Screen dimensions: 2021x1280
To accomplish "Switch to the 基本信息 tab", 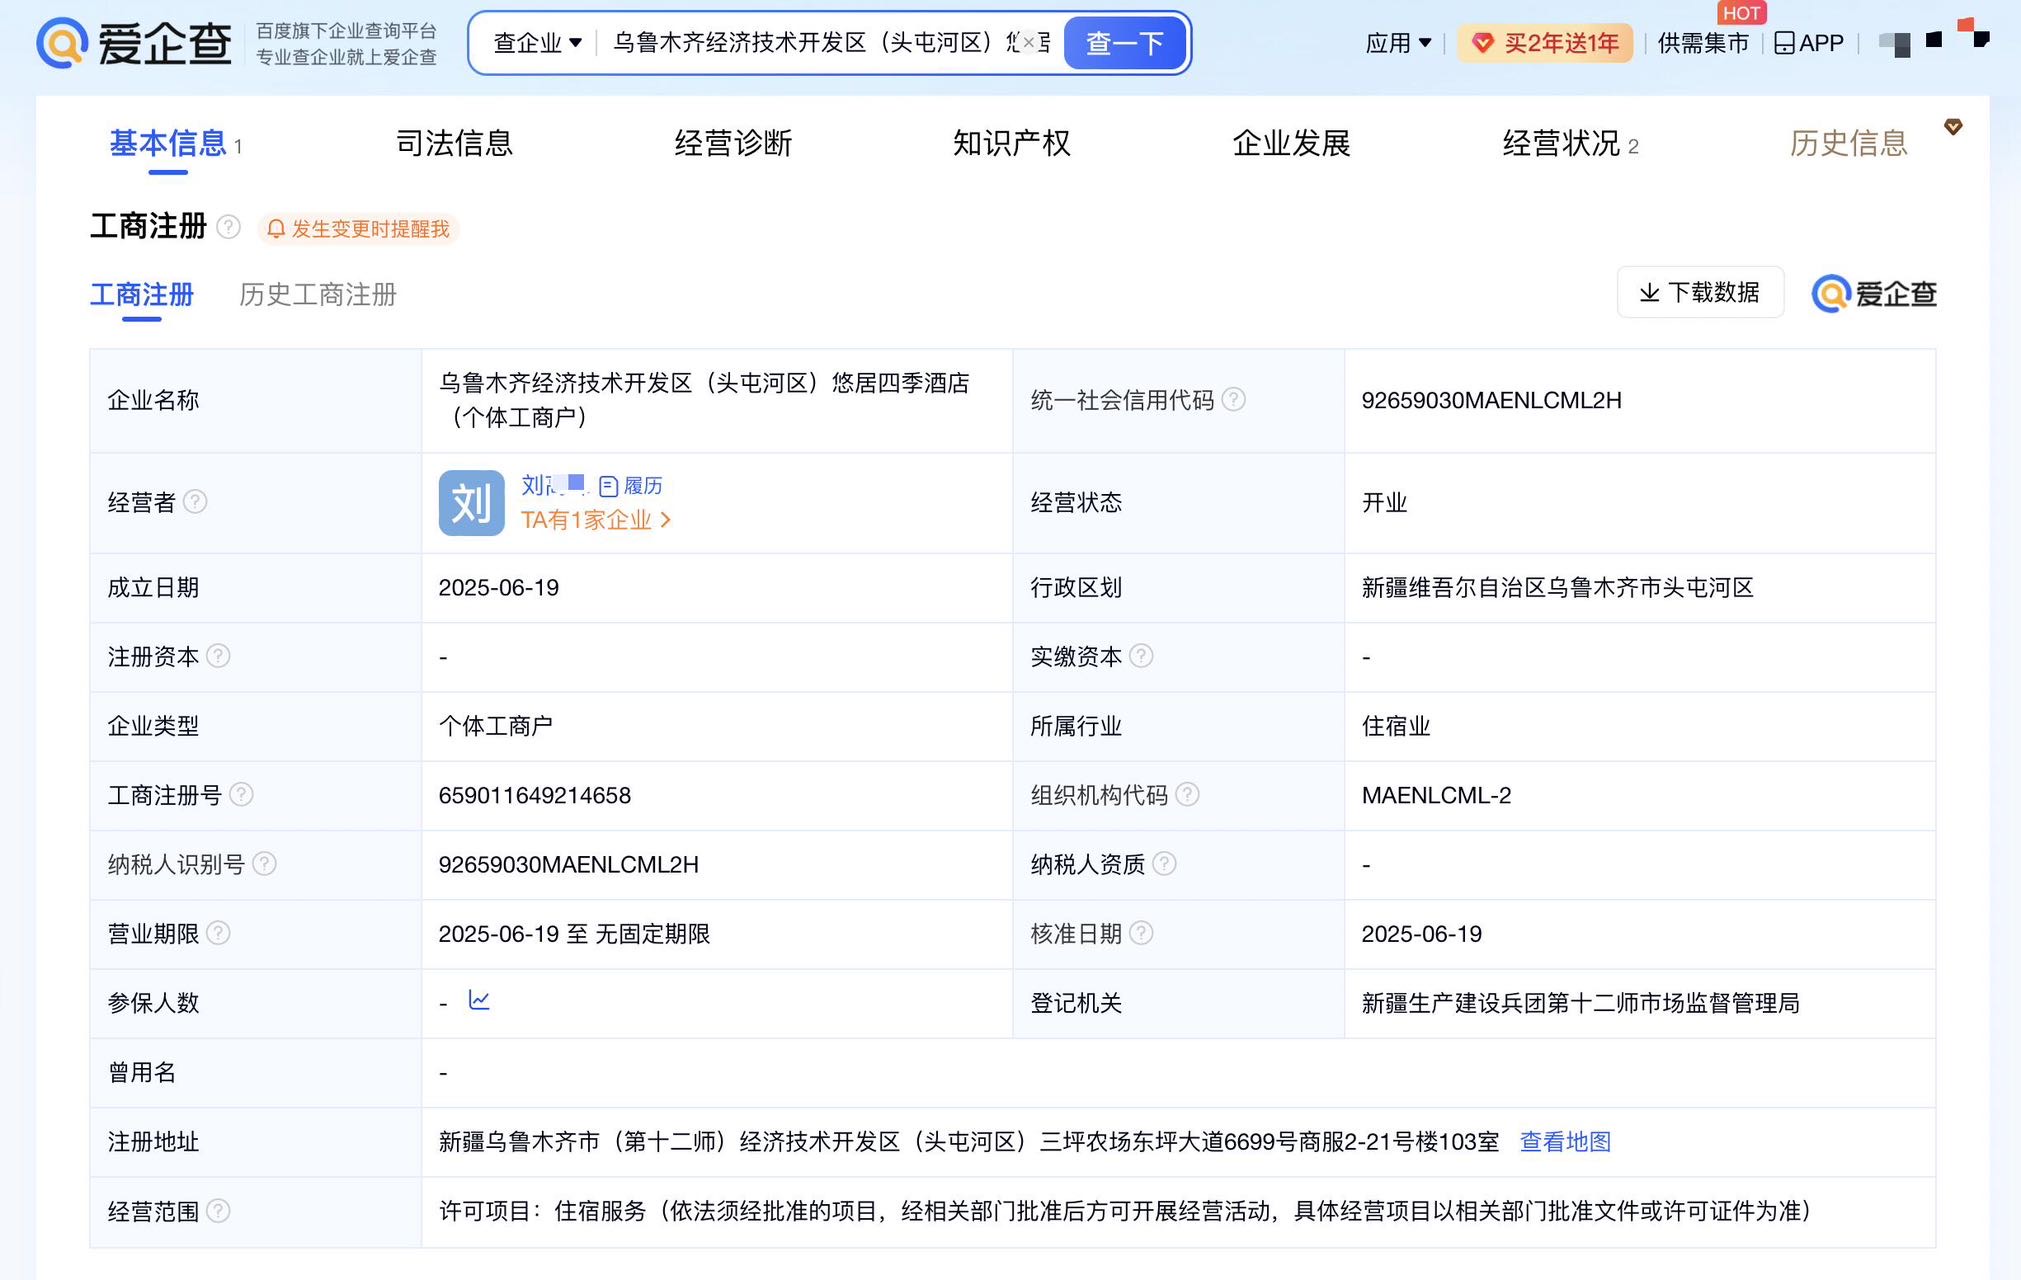I will click(168, 143).
